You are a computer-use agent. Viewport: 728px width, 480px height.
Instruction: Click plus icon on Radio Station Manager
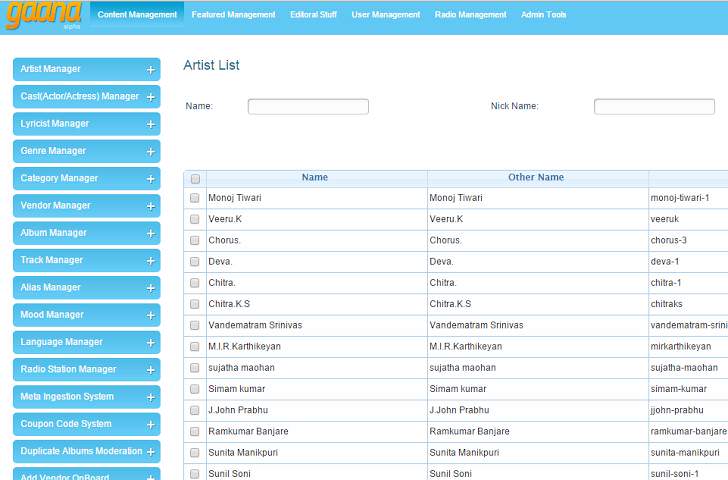pyautogui.click(x=151, y=370)
